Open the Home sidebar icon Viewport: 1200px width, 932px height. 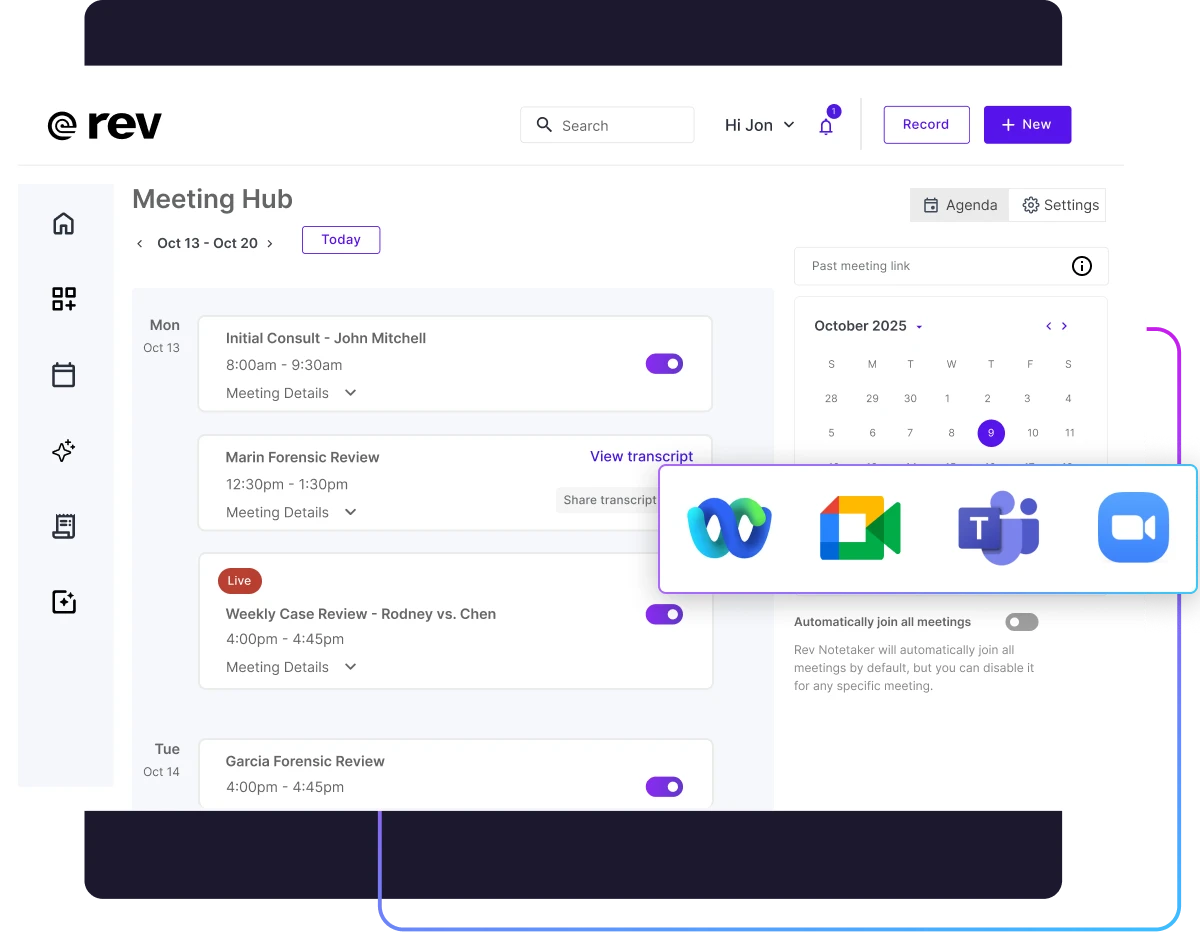coord(63,223)
